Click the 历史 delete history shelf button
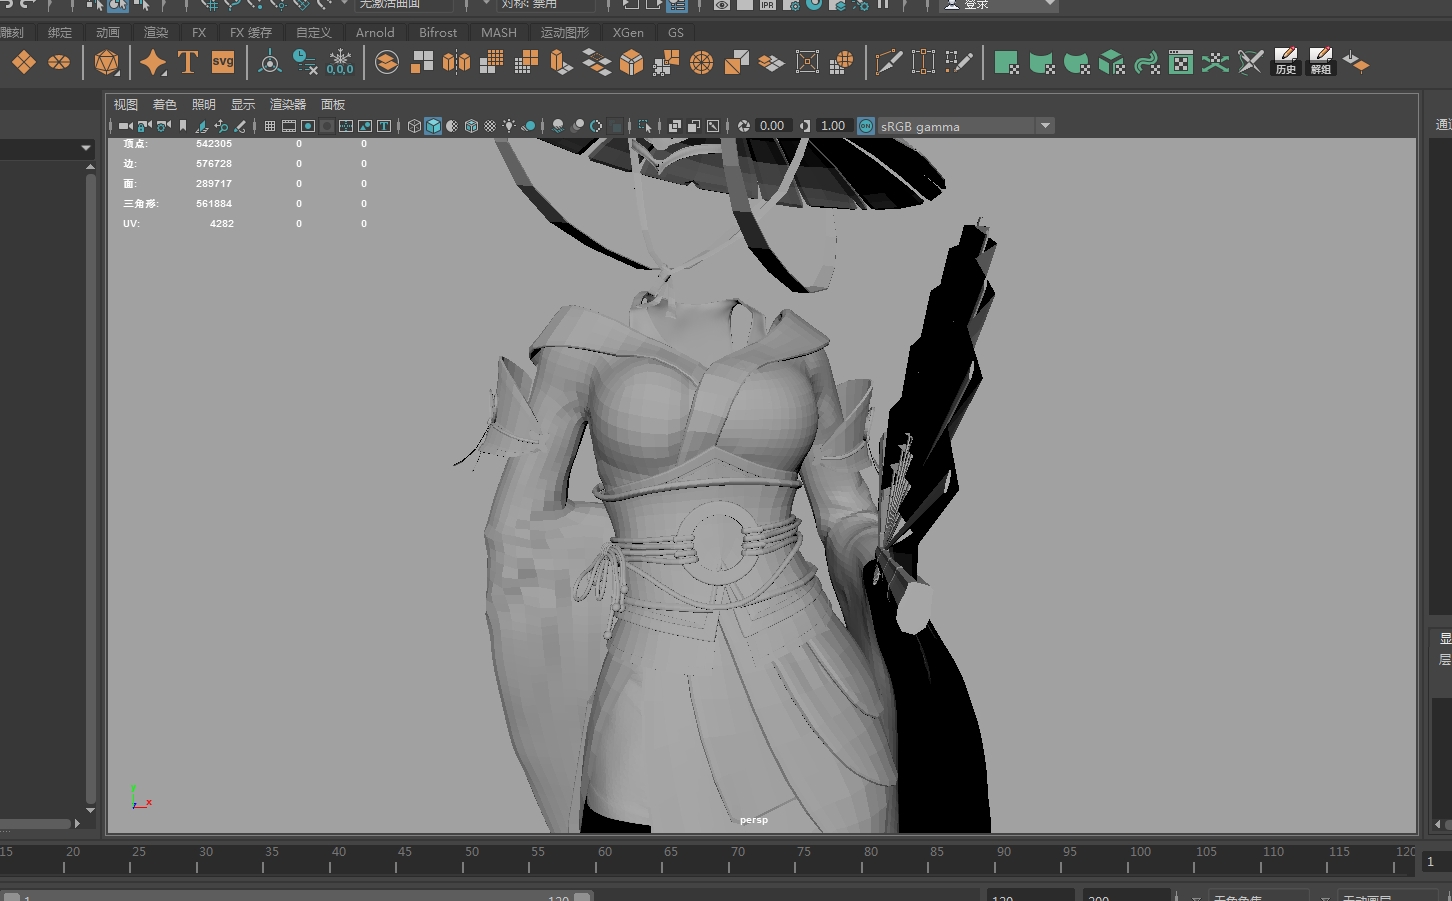Viewport: 1452px width, 901px height. coord(1285,63)
